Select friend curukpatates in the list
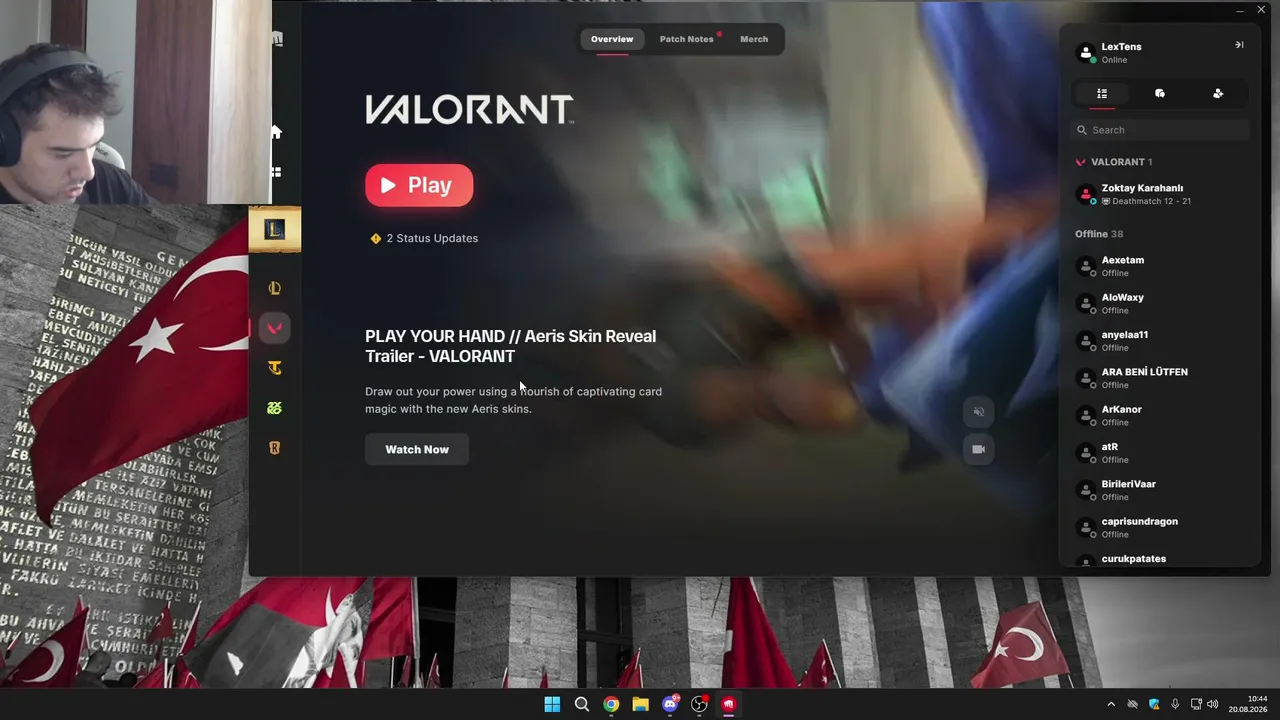 pos(1160,559)
